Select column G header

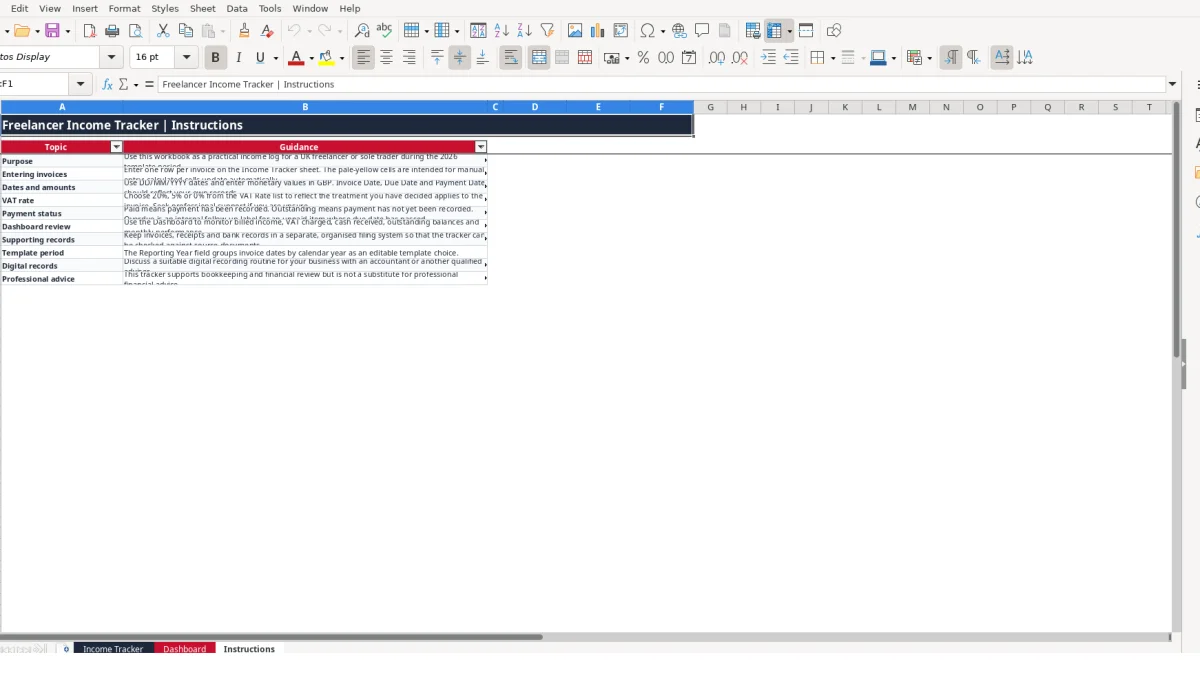tap(710, 107)
